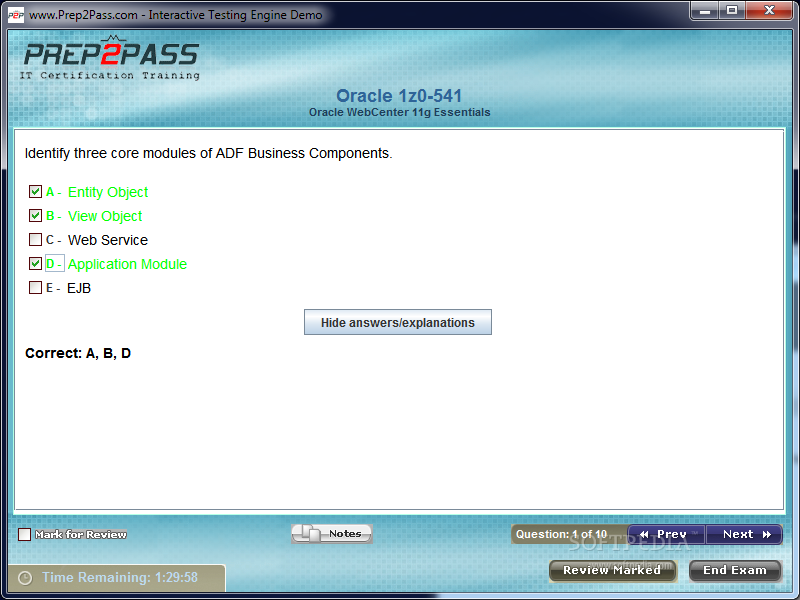
Task: Click the P2P app icon in title bar
Action: 16,15
